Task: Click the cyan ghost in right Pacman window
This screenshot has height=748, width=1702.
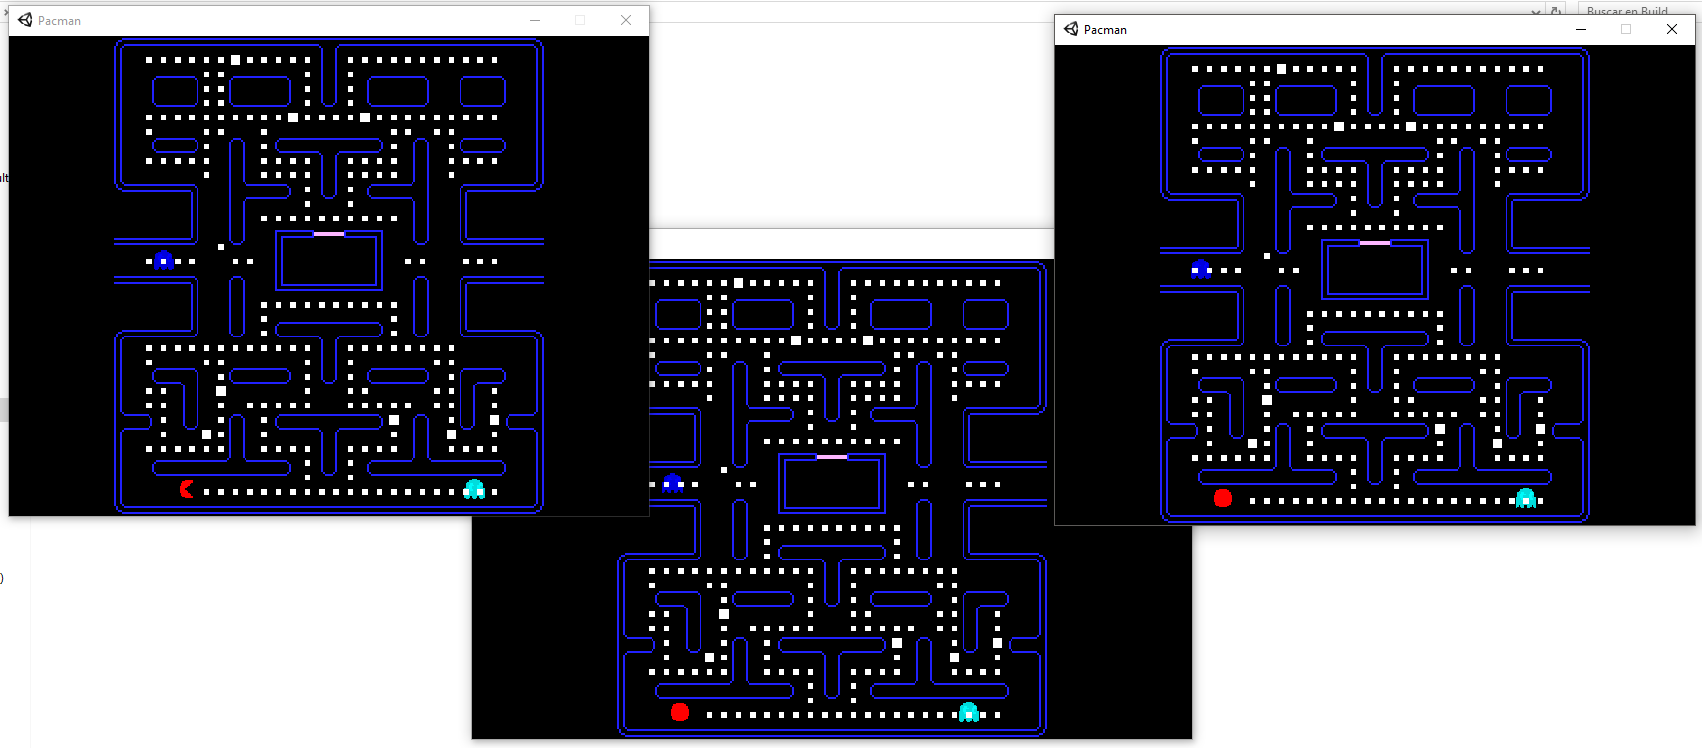Action: pyautogui.click(x=1525, y=498)
